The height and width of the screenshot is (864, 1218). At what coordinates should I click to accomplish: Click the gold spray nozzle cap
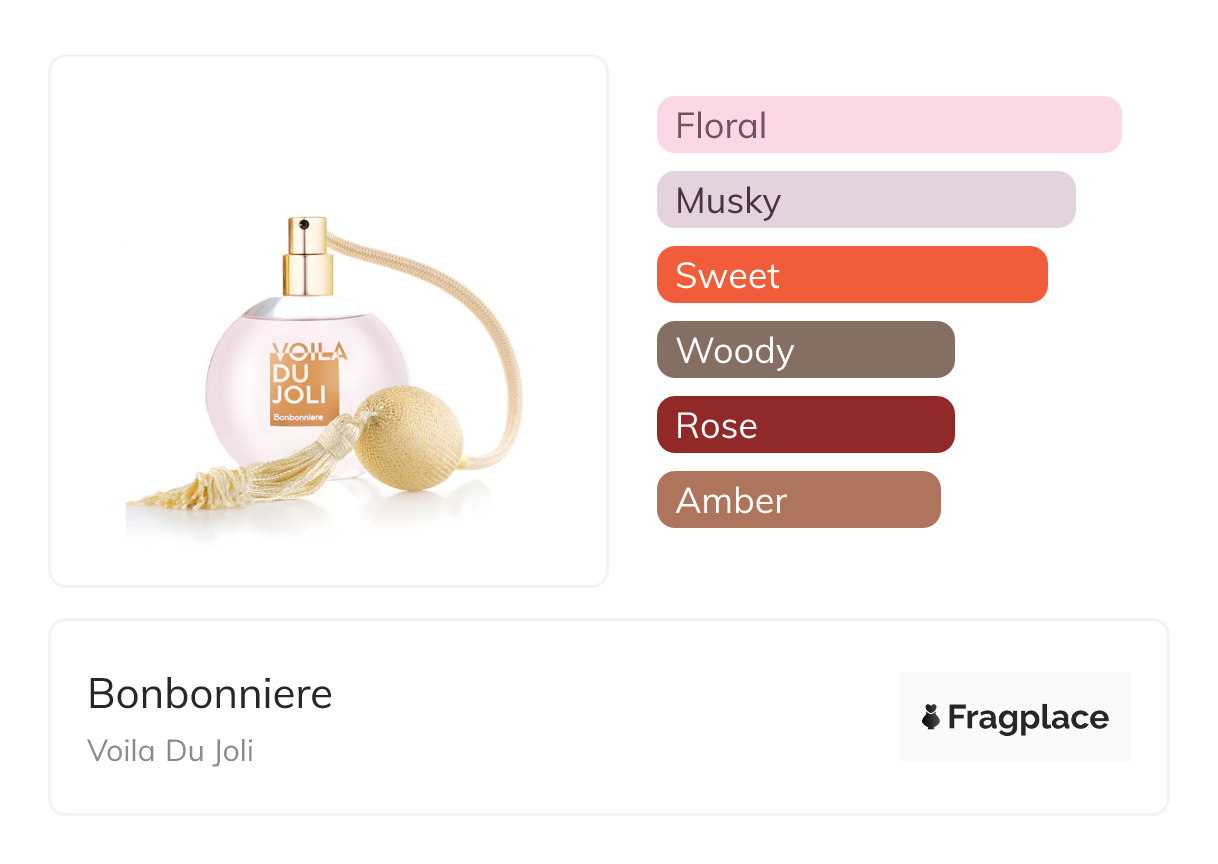click(306, 255)
